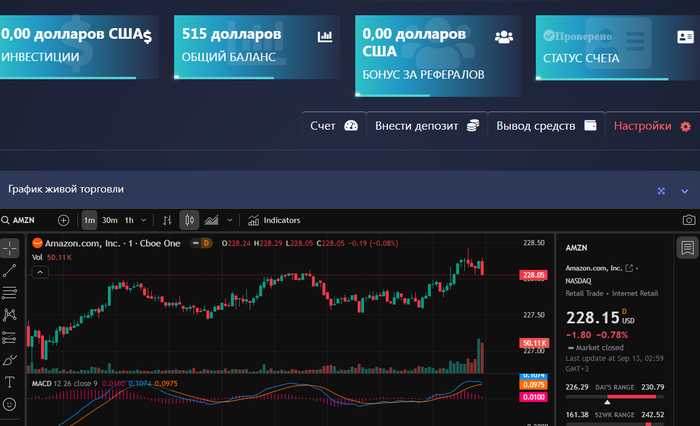Expand the live trading chart fullscreen

(x=661, y=191)
